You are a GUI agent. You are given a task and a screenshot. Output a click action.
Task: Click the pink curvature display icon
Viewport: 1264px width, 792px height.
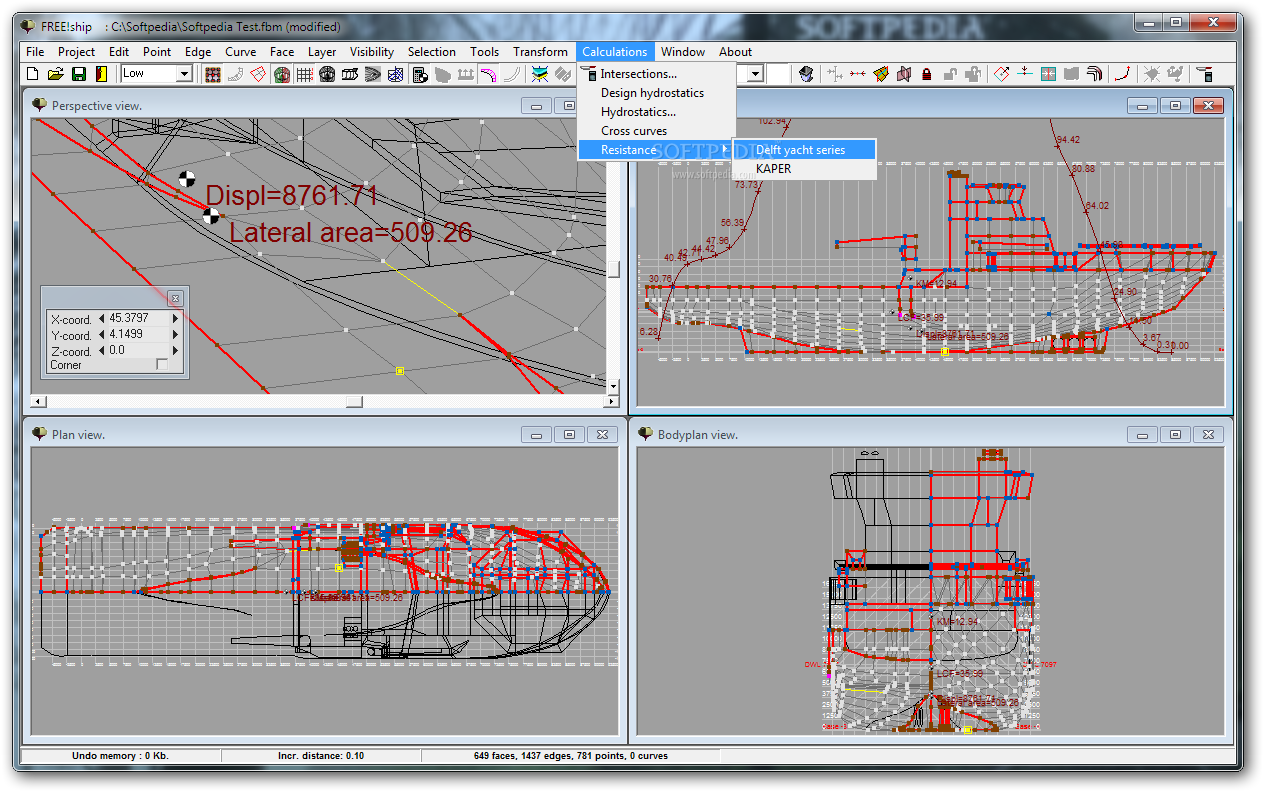(488, 74)
